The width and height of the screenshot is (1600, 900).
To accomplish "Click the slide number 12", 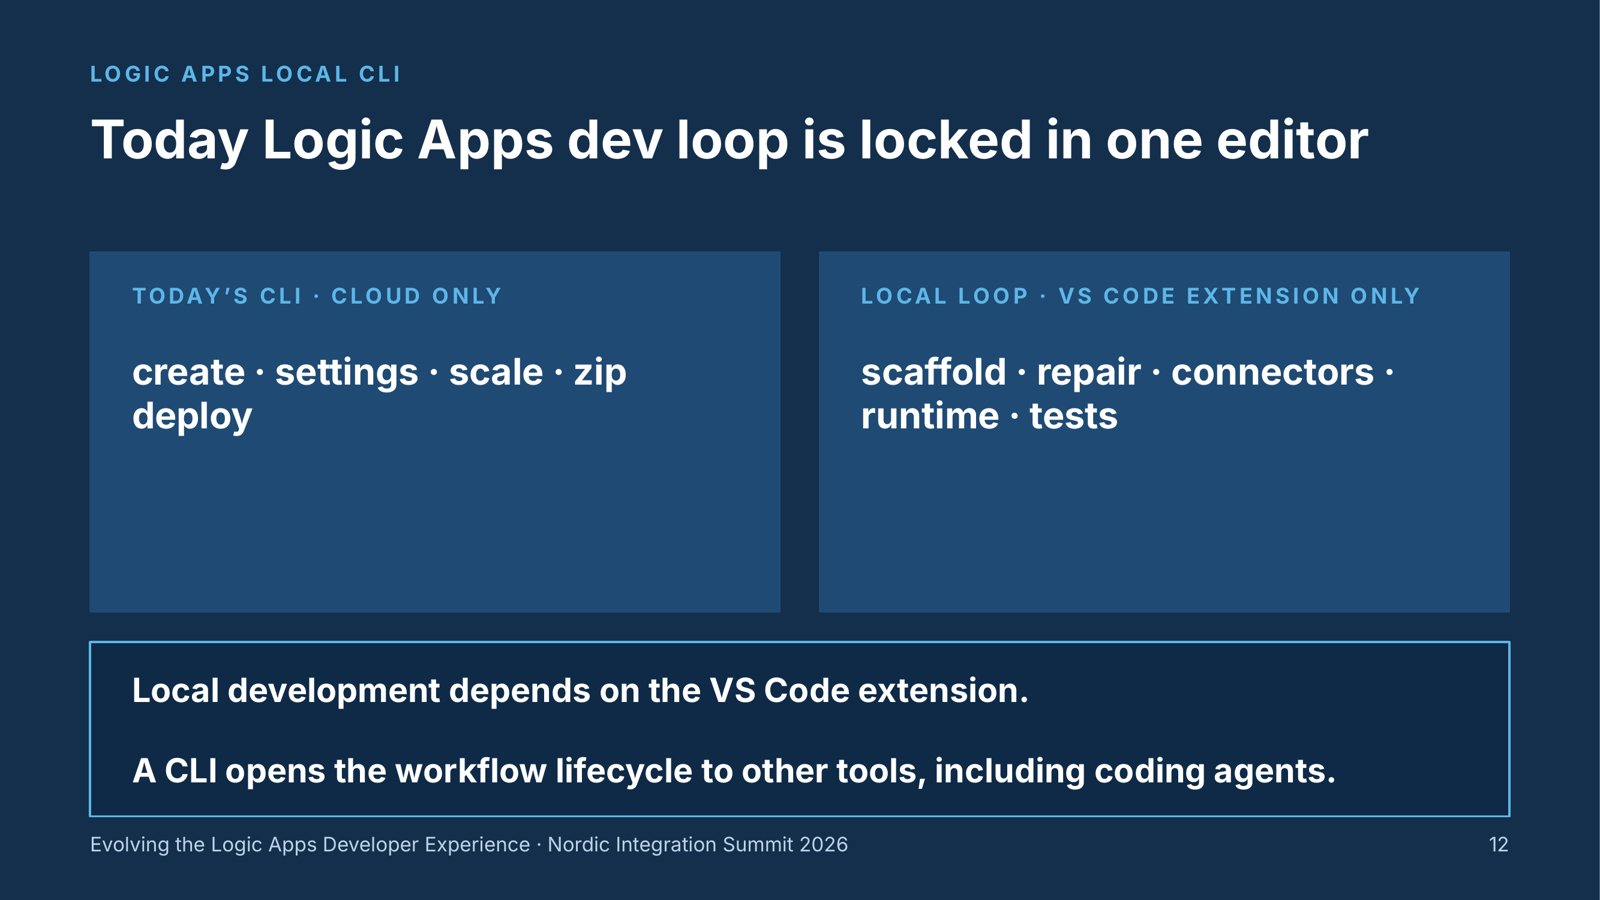I will tap(1498, 845).
